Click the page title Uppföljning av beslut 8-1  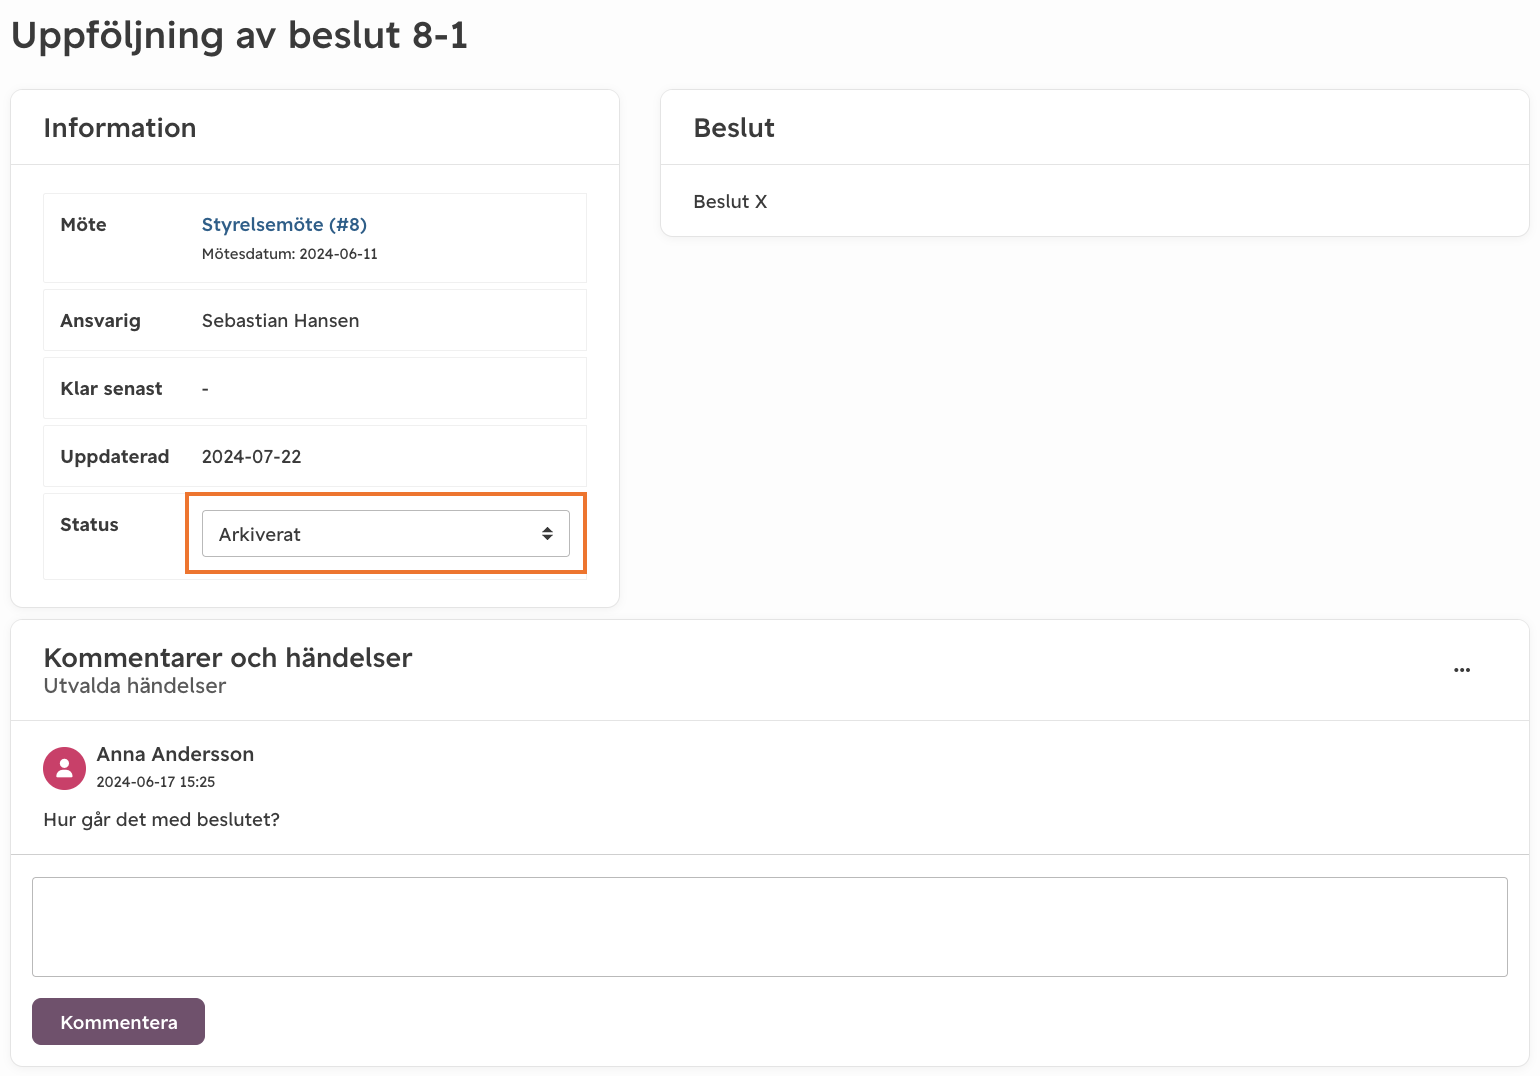(x=239, y=36)
